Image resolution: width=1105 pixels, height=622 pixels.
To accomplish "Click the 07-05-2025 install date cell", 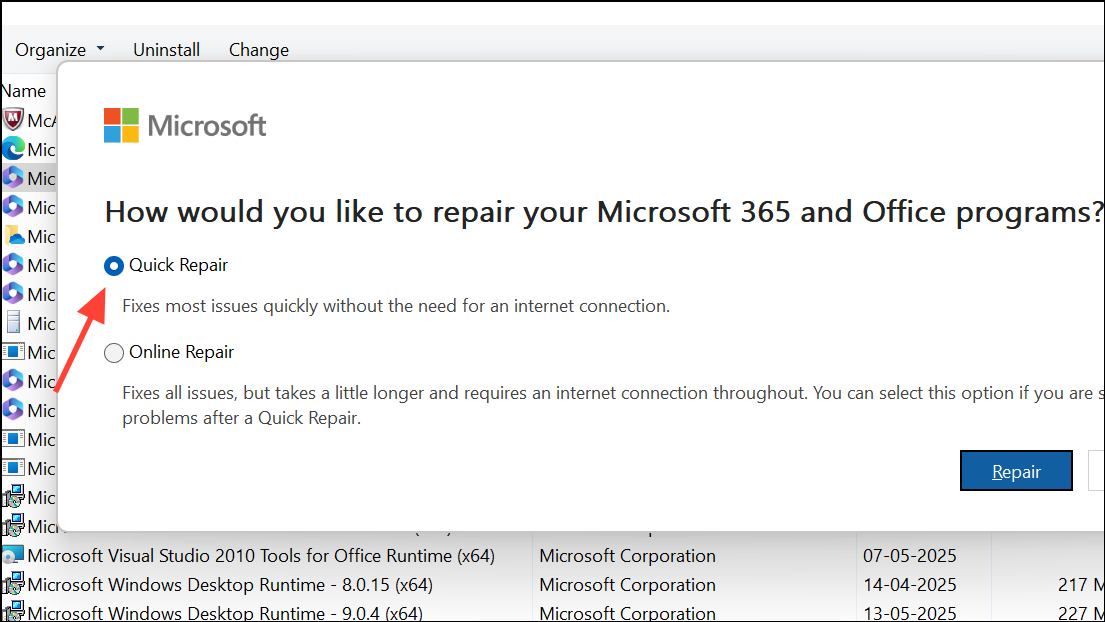I will pos(909,556).
